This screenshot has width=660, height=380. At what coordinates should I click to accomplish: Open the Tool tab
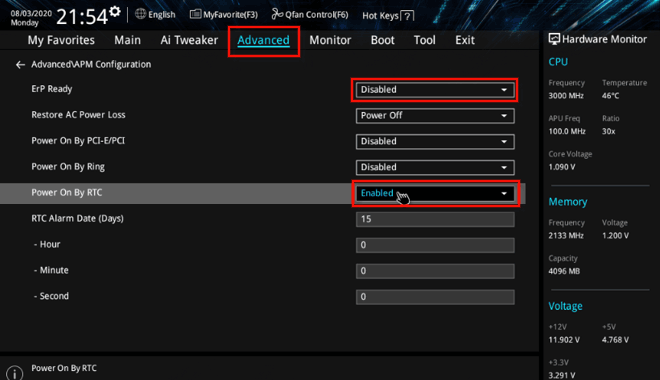(424, 40)
